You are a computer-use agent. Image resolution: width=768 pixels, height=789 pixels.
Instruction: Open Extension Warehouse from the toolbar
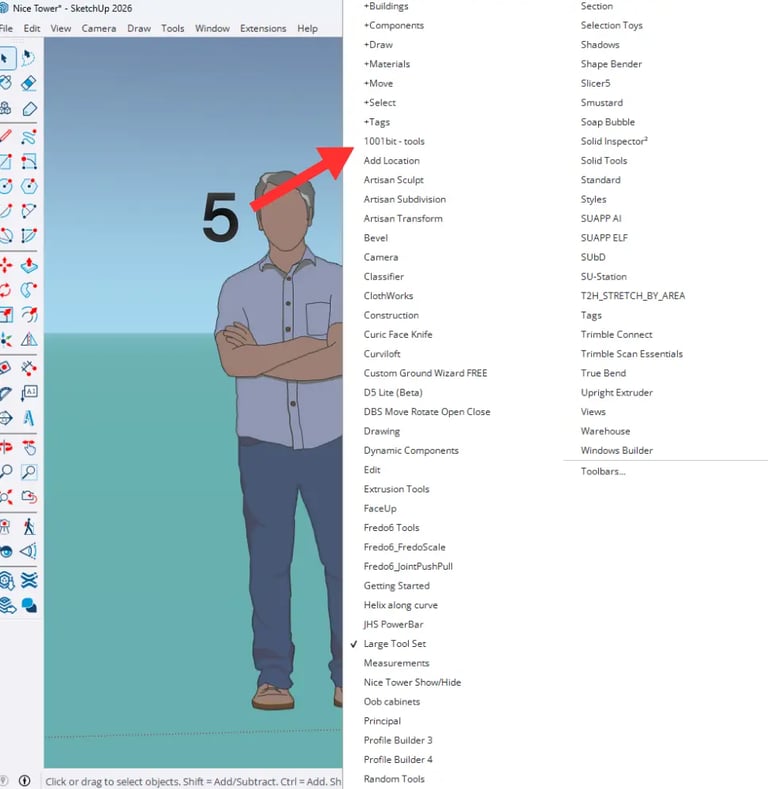click(29, 580)
